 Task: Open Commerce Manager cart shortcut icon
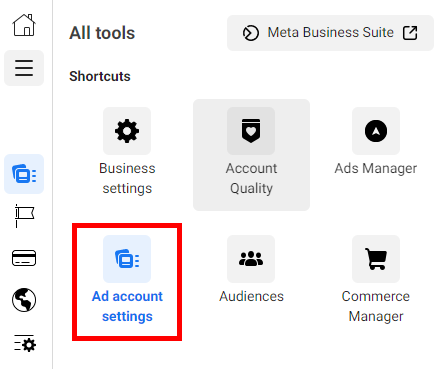click(x=376, y=259)
